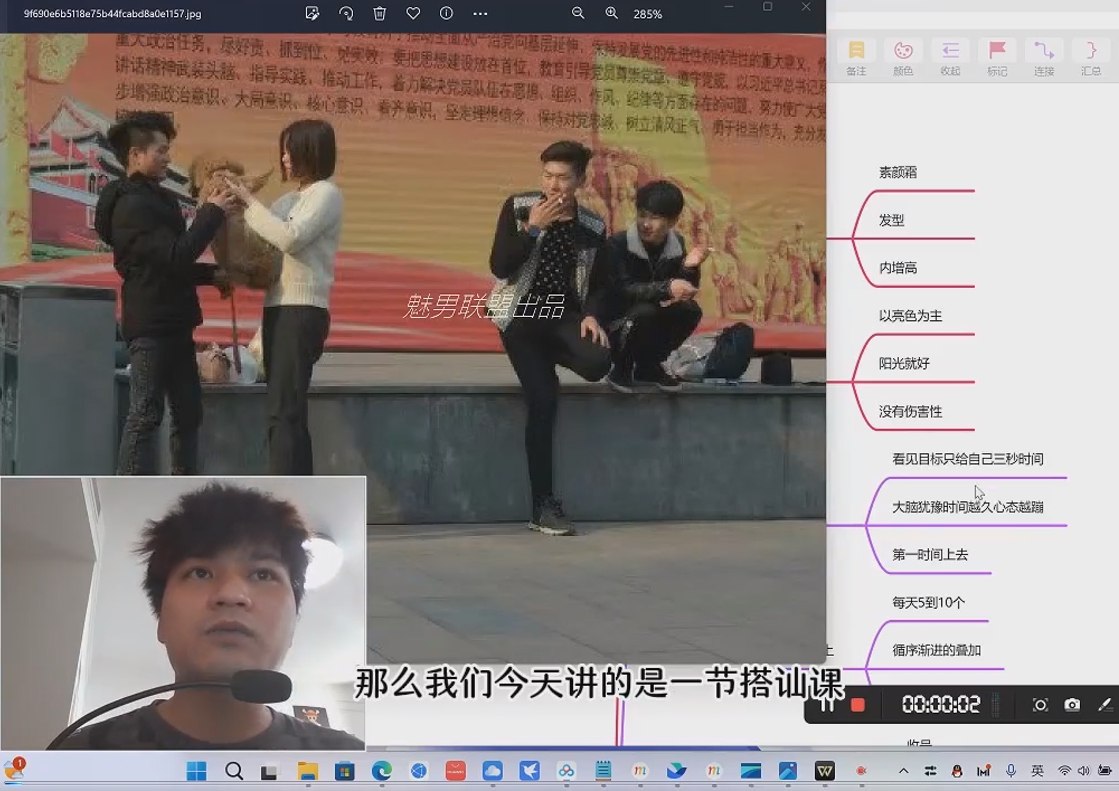Collapse branches with the 收起 tool
This screenshot has width=1119, height=791.
[950, 57]
